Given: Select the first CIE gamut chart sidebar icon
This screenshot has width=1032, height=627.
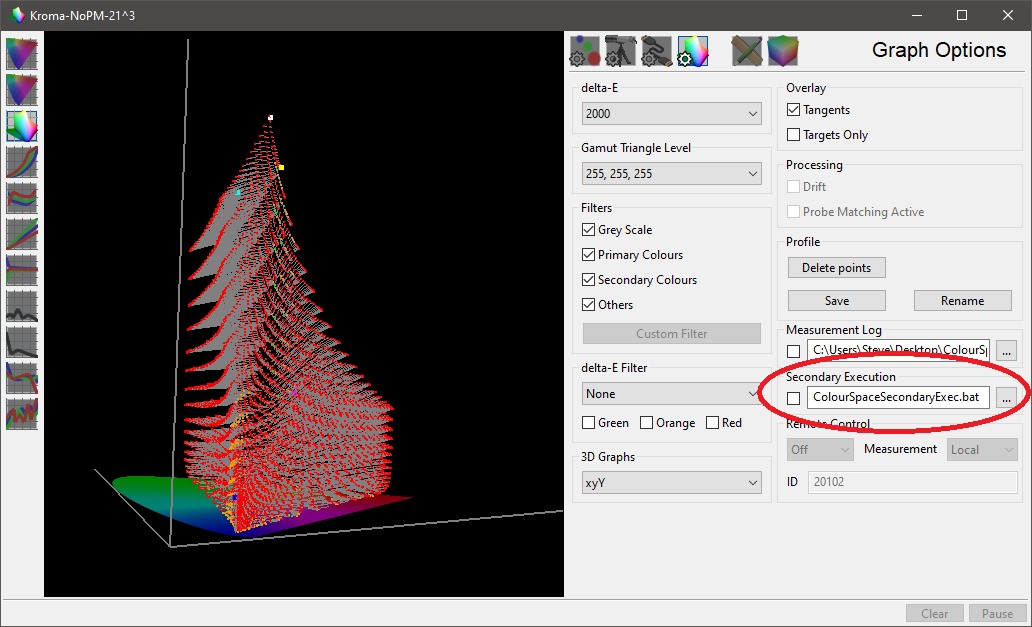Looking at the screenshot, I should coord(22,53).
